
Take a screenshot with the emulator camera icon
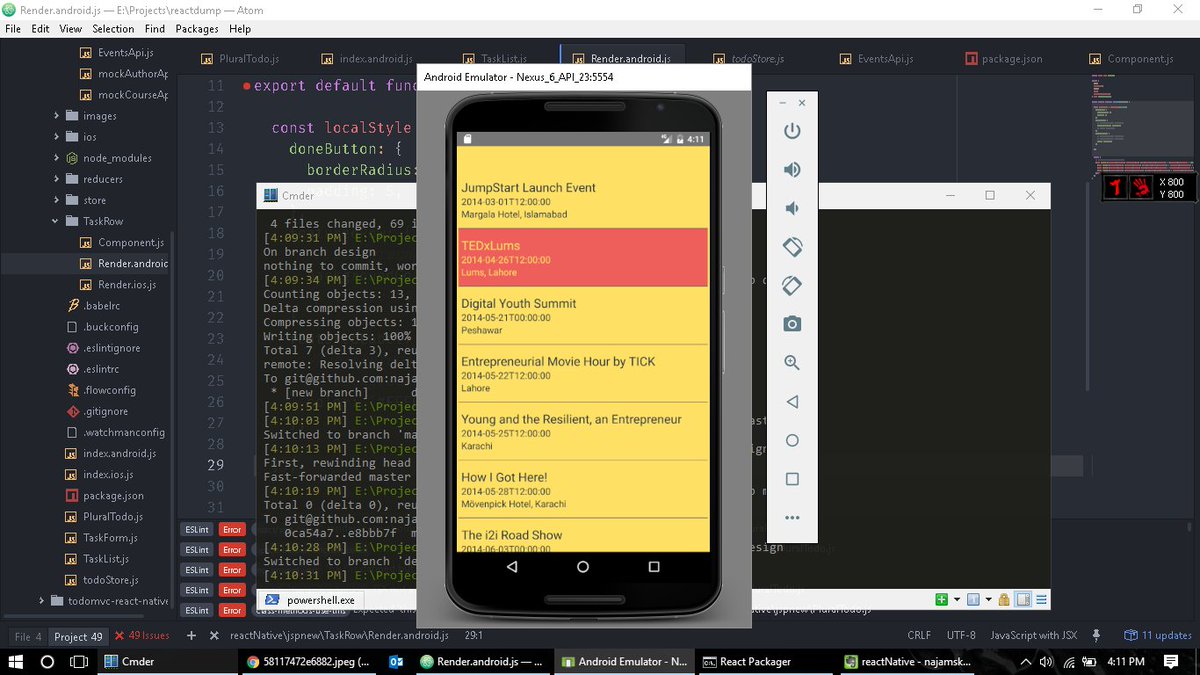(x=792, y=323)
